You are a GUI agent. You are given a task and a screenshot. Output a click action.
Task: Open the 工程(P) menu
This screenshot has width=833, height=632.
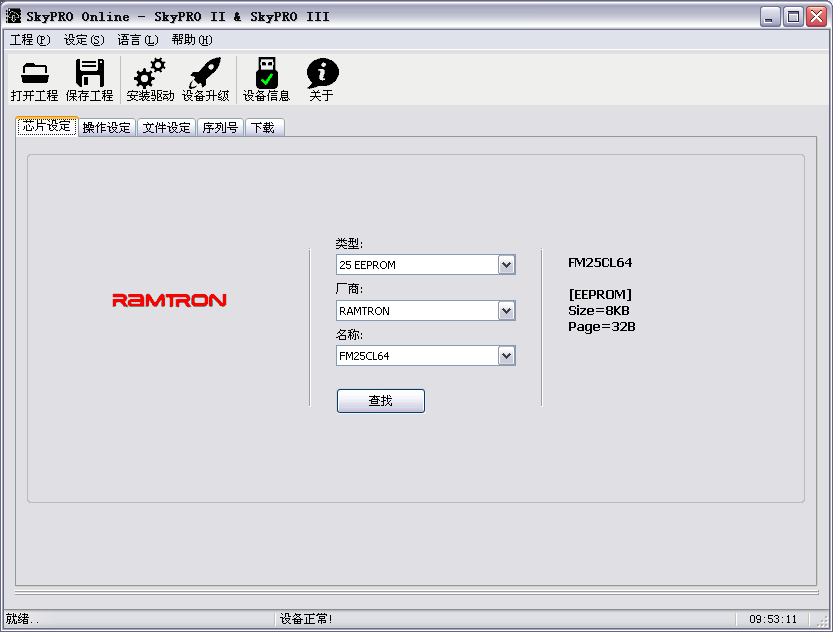(30, 40)
